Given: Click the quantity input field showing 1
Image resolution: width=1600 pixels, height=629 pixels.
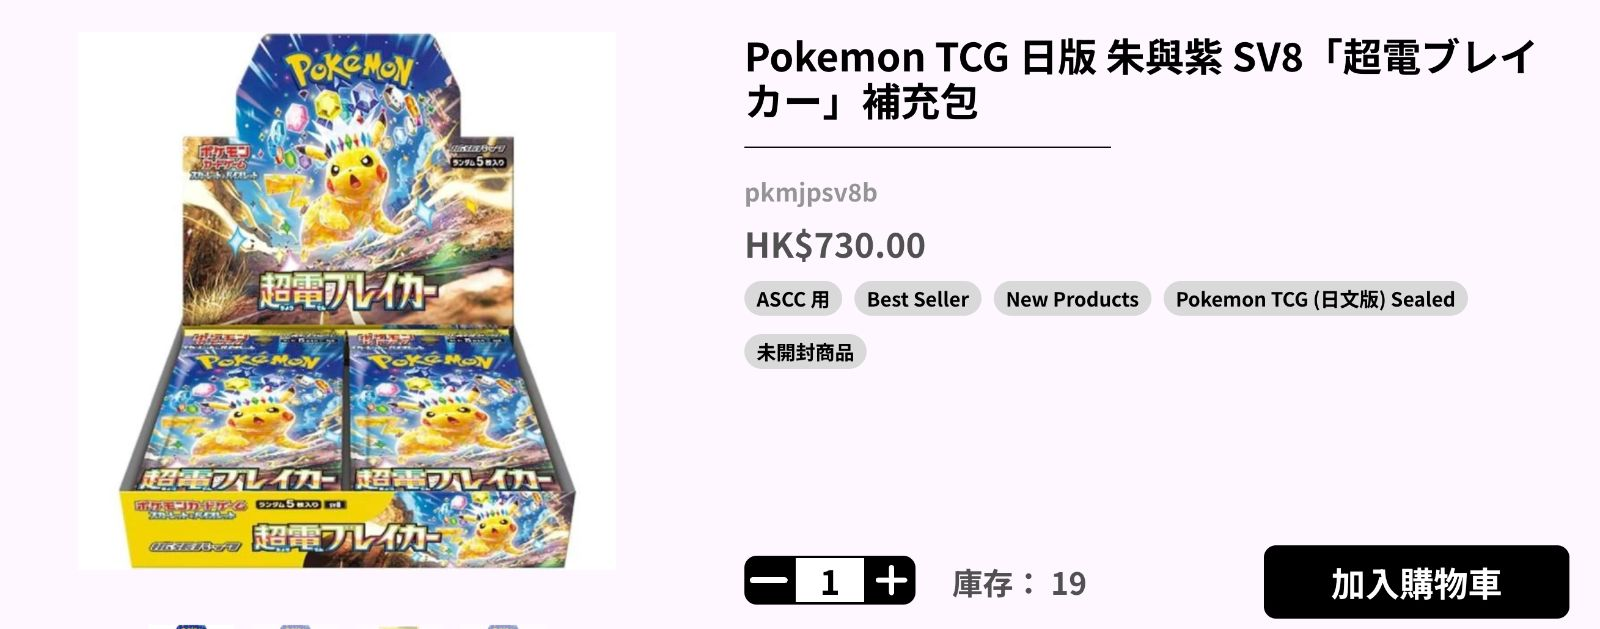Looking at the screenshot, I should 830,581.
